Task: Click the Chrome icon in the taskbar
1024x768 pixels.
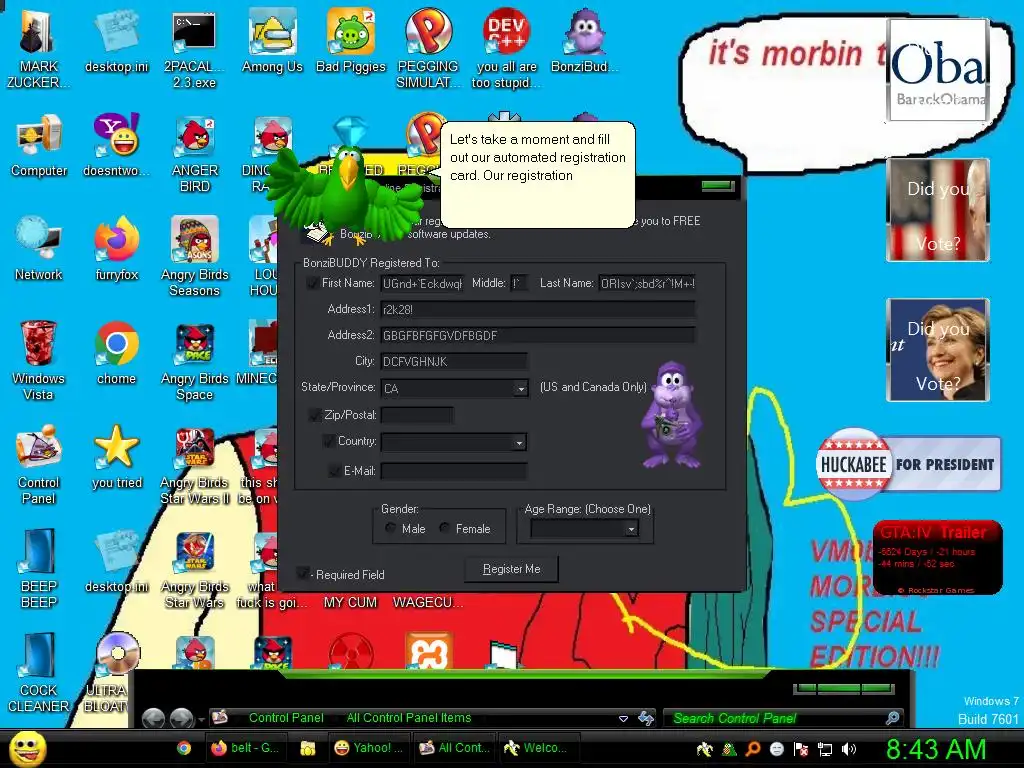Action: click(184, 748)
